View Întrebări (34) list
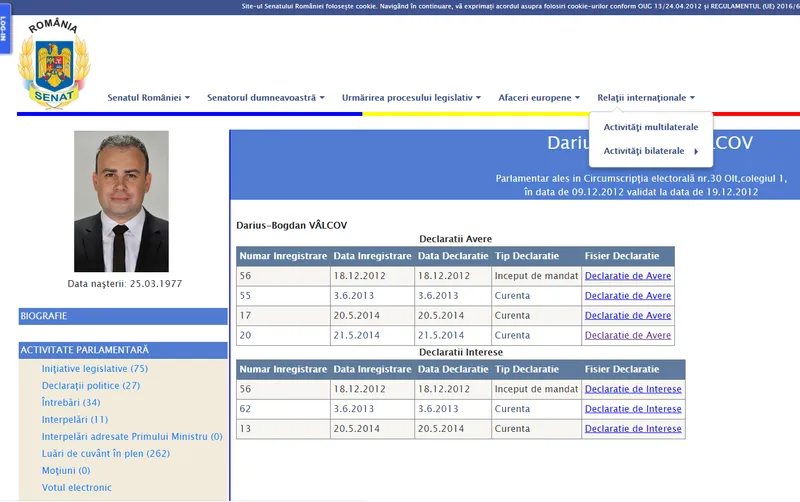Viewport: 800px width, 502px height. pyautogui.click(x=71, y=403)
